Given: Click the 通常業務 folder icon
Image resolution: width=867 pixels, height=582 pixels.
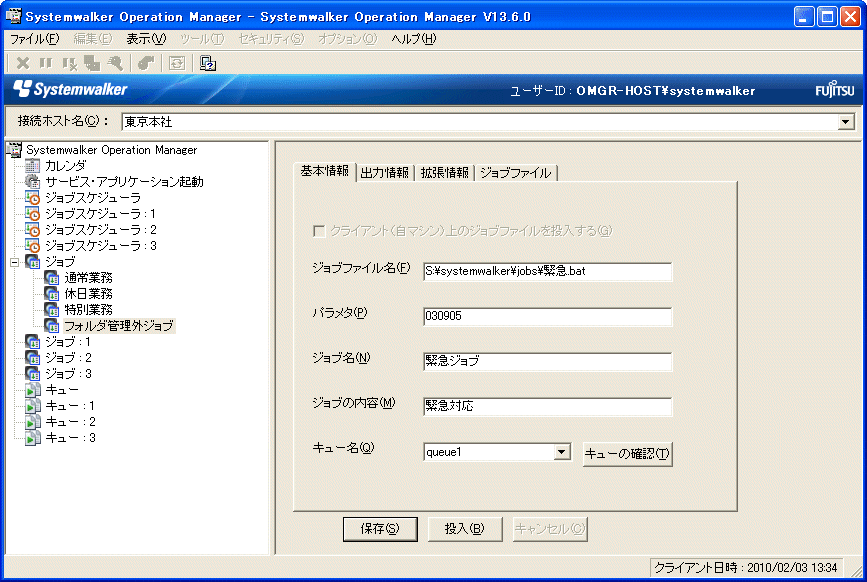Looking at the screenshot, I should pos(52,277).
